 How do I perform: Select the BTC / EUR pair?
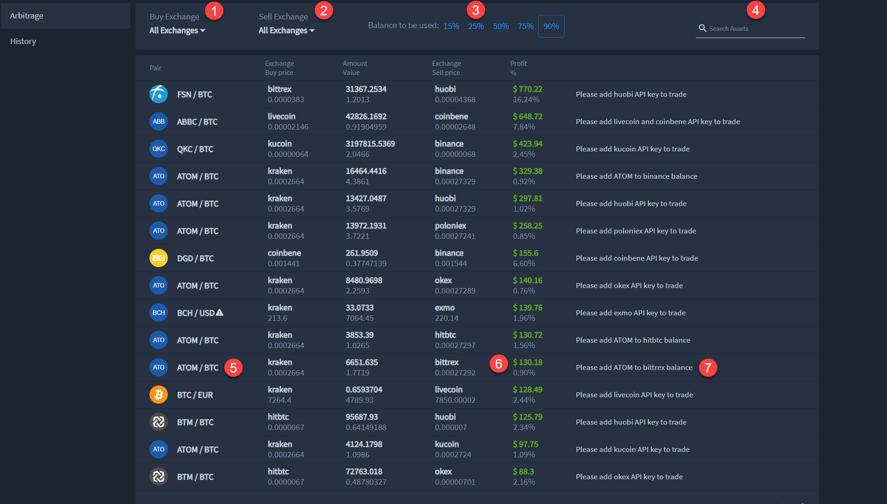point(195,395)
